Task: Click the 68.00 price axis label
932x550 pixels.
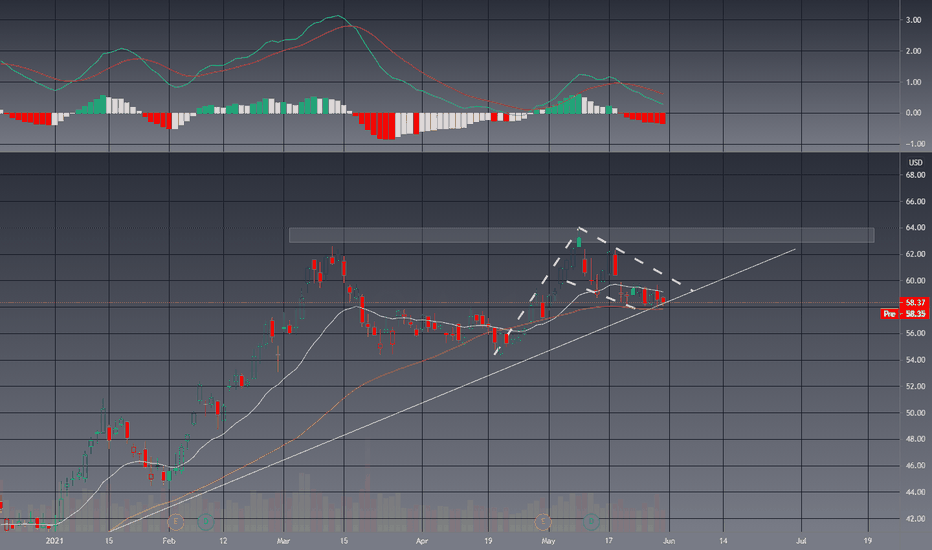Action: tap(915, 175)
